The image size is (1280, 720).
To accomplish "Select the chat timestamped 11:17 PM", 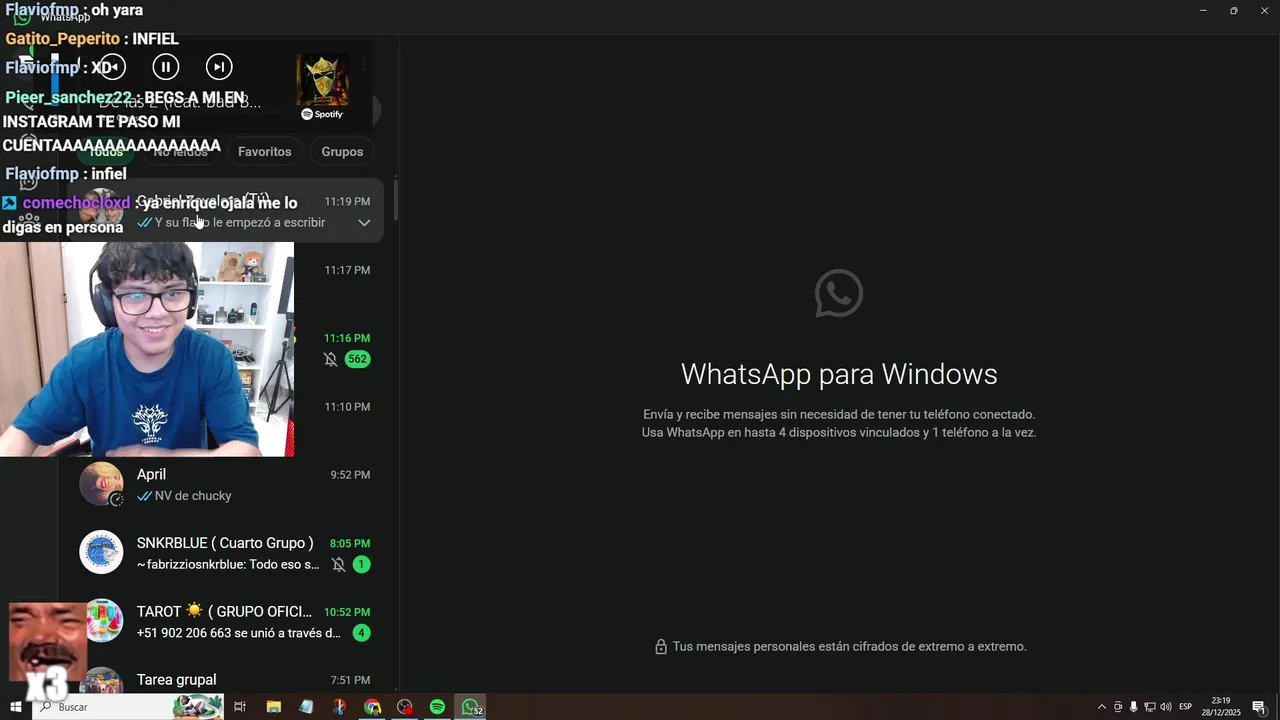I will point(225,280).
